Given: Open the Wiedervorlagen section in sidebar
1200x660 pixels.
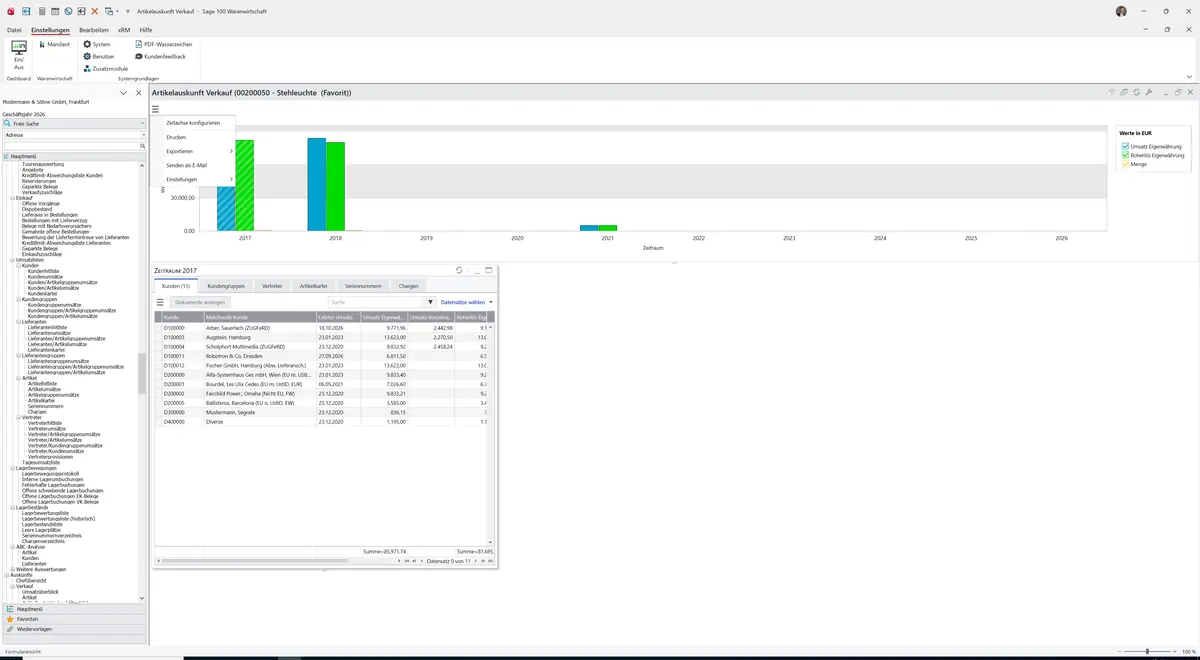Looking at the screenshot, I should [x=74, y=629].
